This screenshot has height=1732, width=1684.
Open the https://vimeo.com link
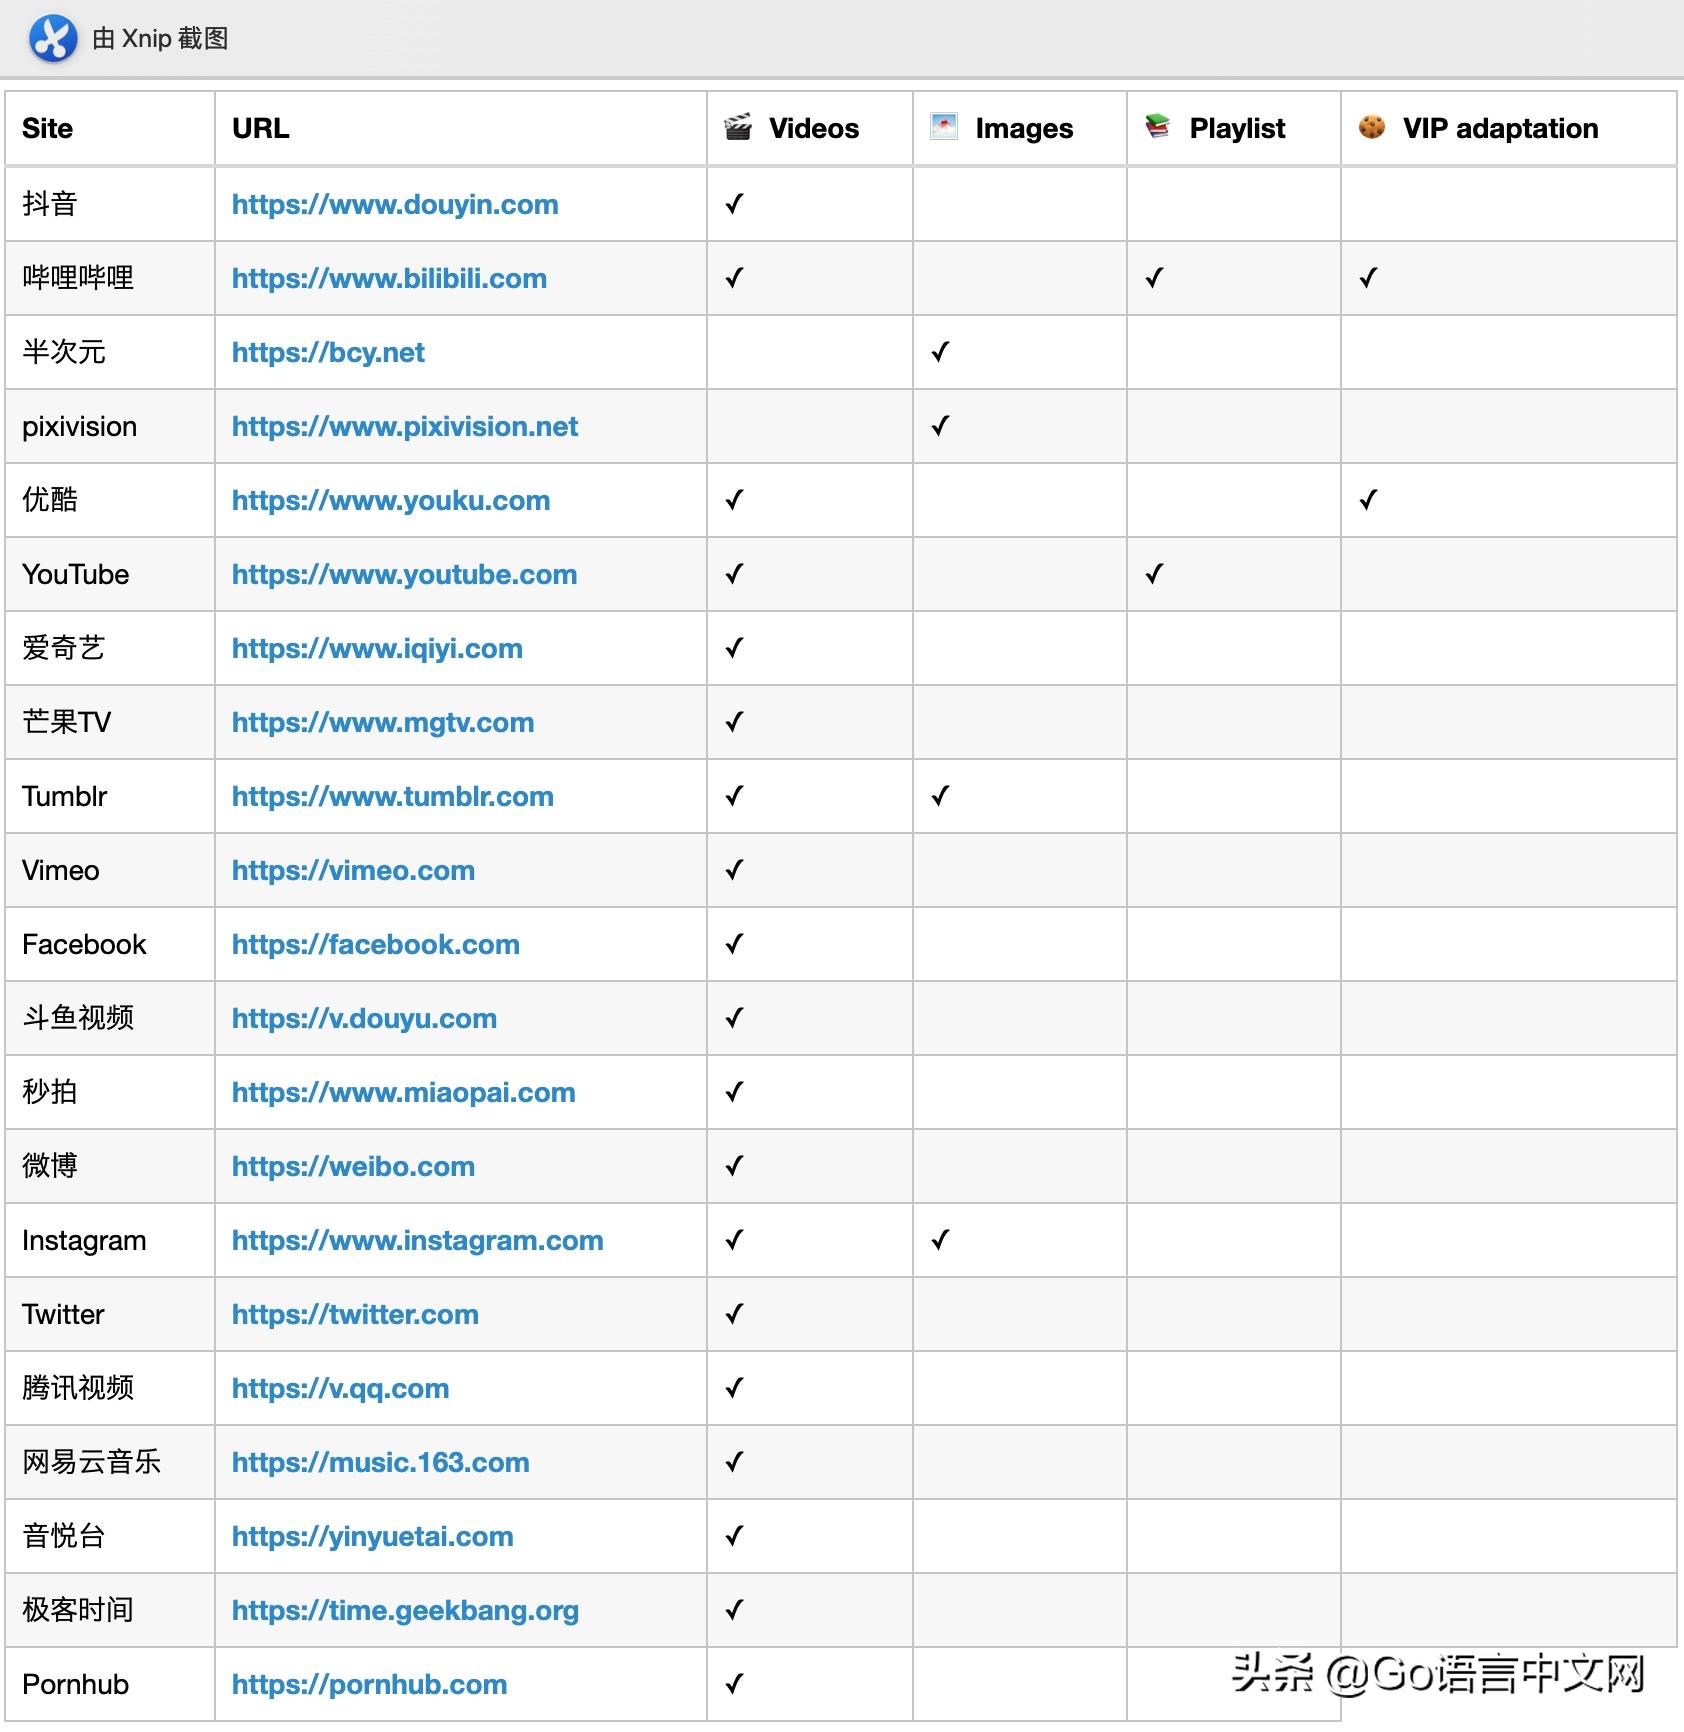coord(352,870)
